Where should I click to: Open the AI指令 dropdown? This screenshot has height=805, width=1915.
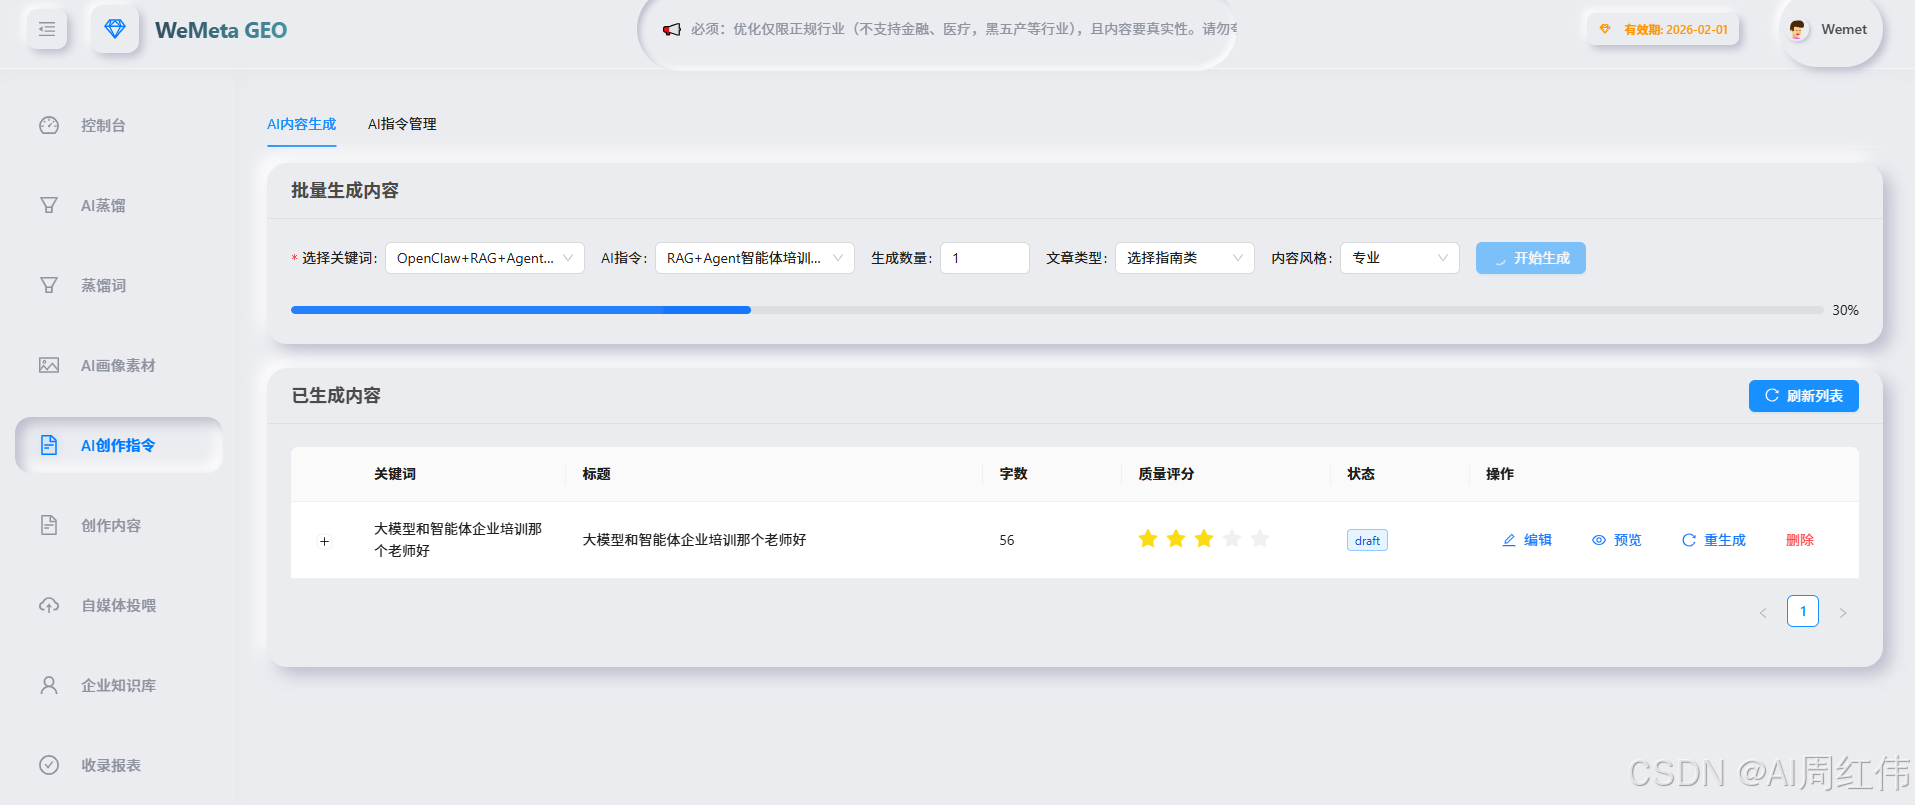(755, 258)
